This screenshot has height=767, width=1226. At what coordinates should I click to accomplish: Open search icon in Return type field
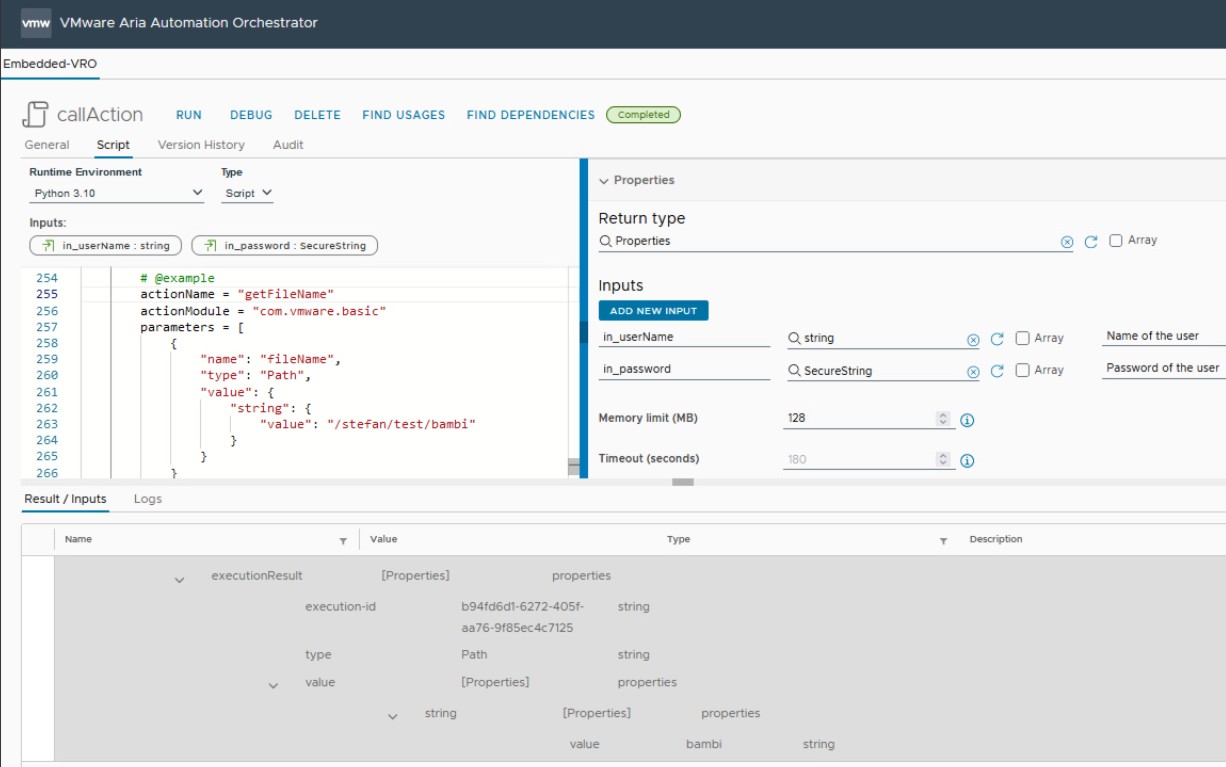[x=605, y=241]
